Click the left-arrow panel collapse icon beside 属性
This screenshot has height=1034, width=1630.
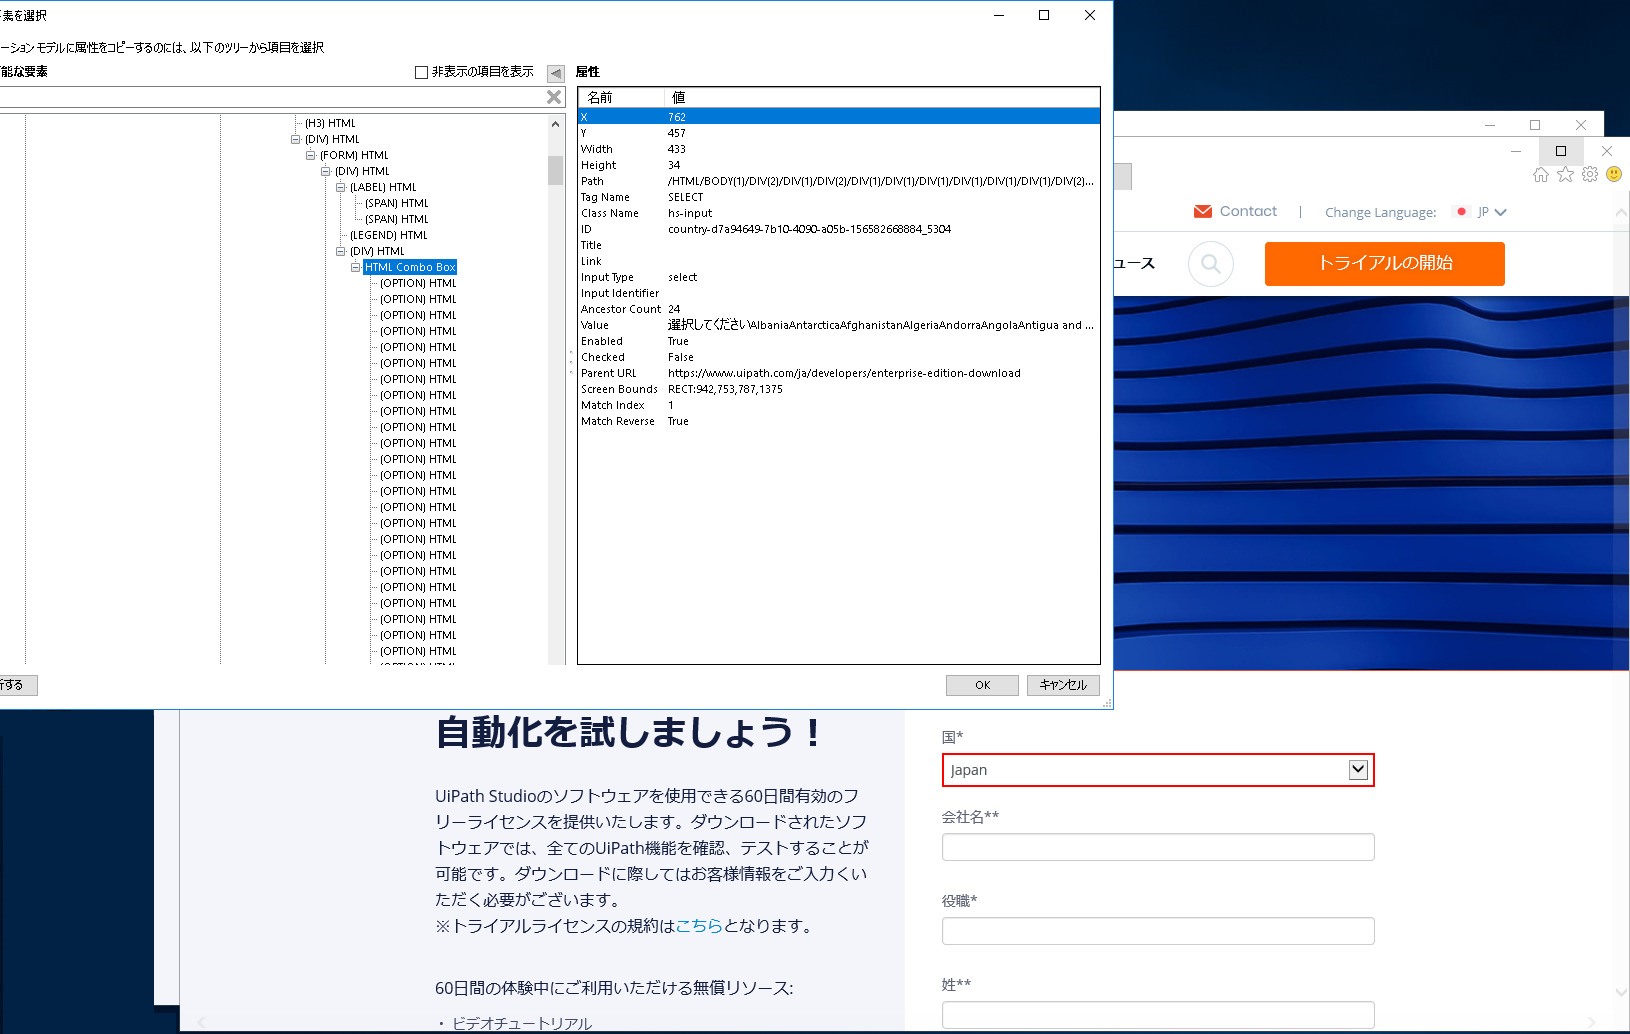pyautogui.click(x=556, y=73)
